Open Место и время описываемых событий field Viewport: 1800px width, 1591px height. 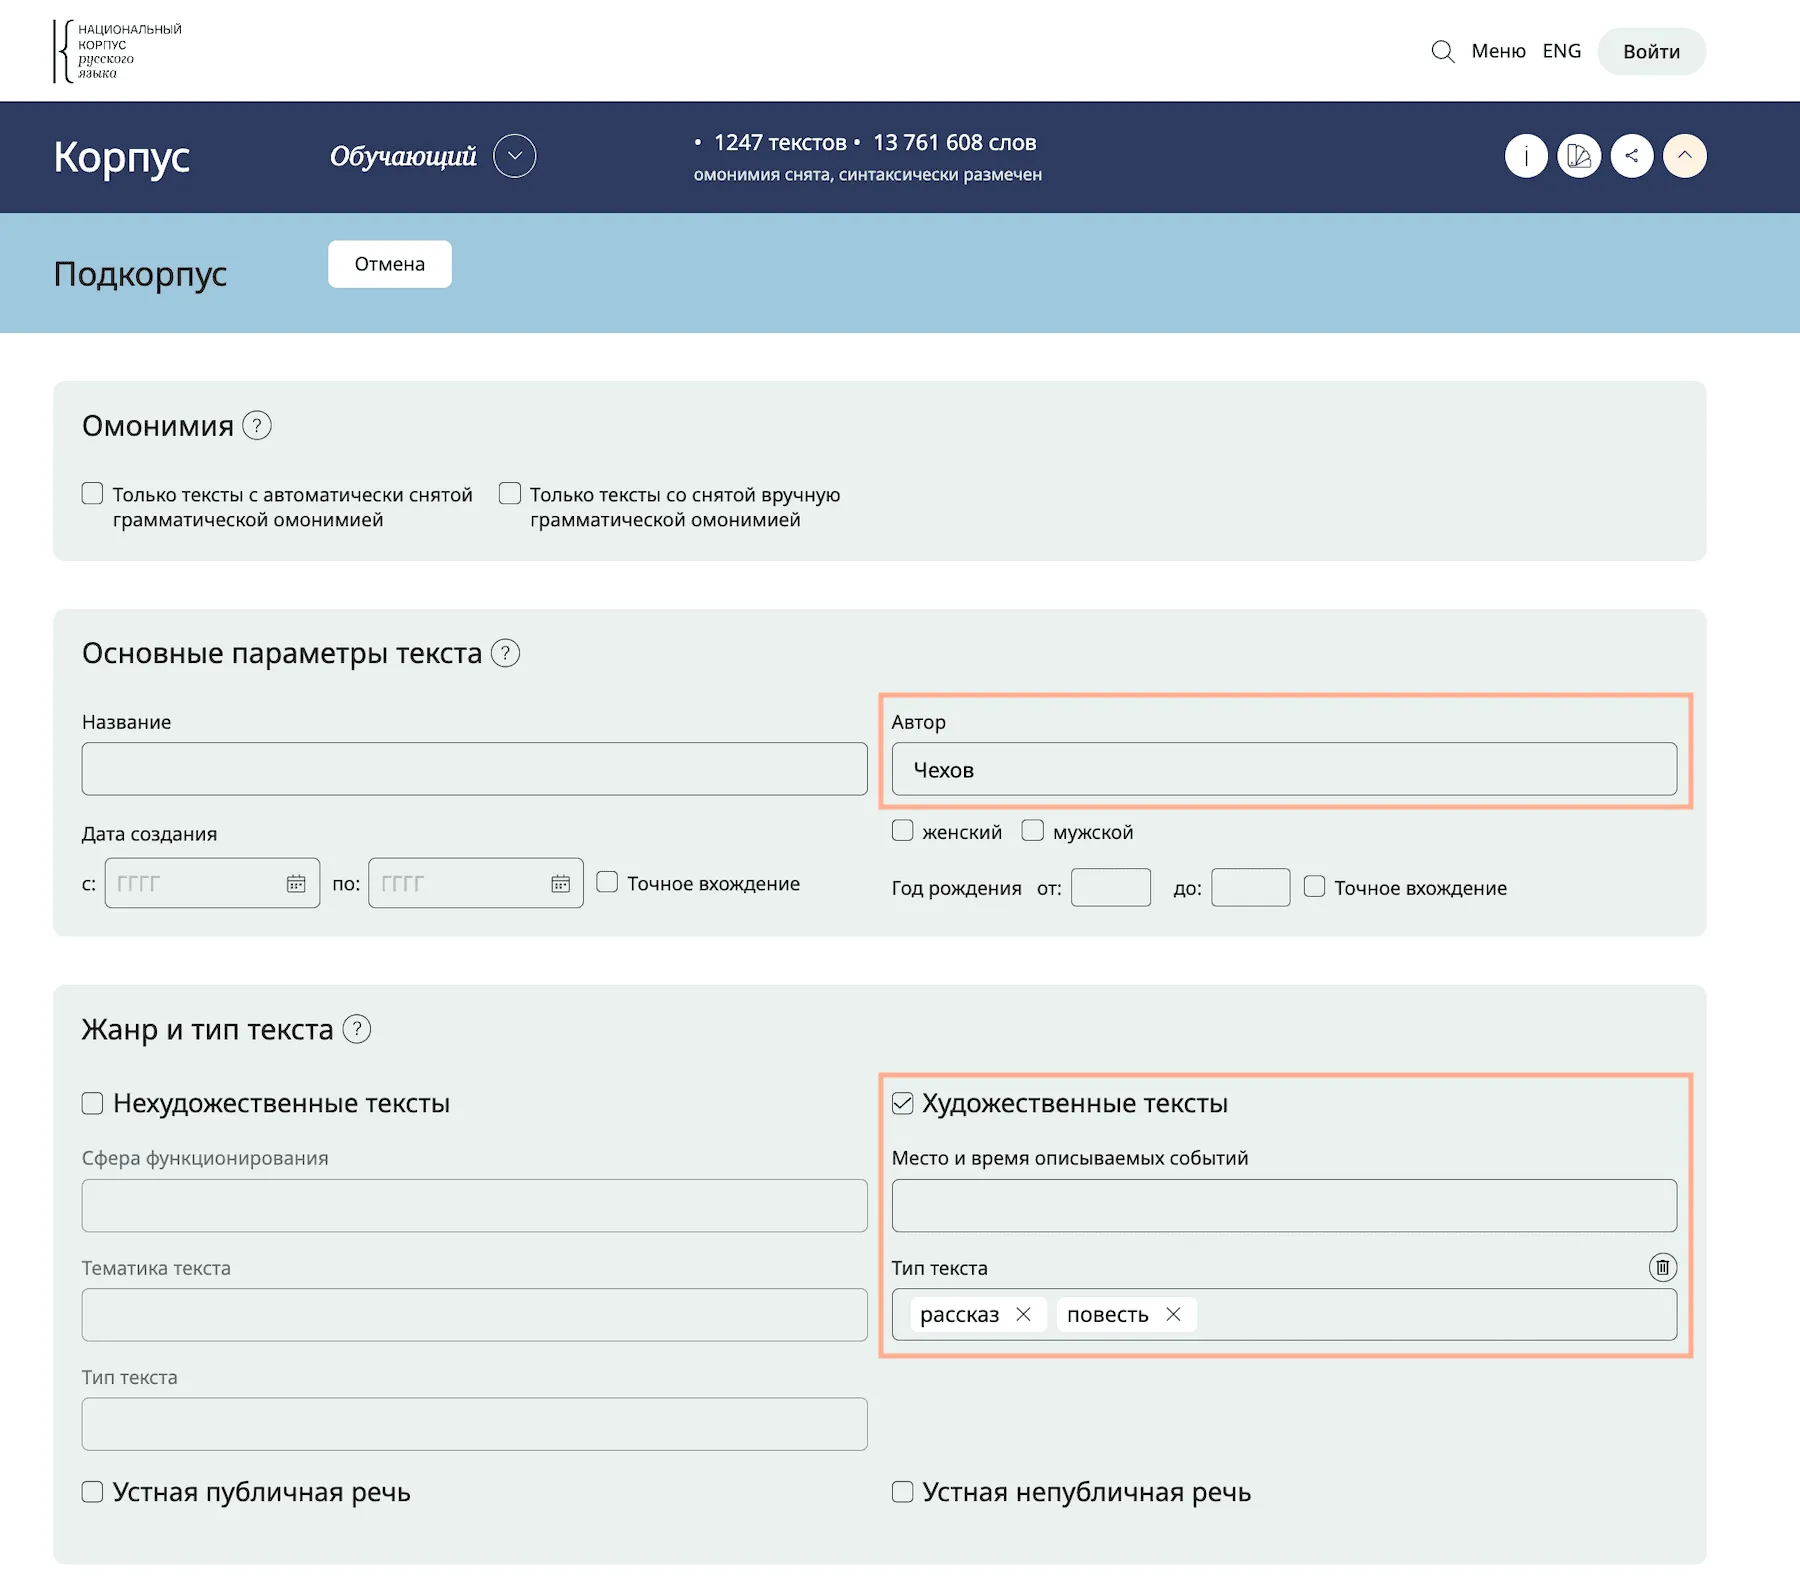(1284, 1205)
